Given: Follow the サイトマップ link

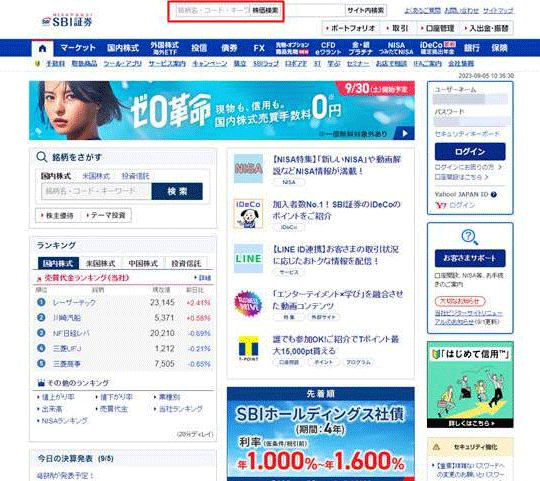Looking at the screenshot, I should (x=498, y=11).
